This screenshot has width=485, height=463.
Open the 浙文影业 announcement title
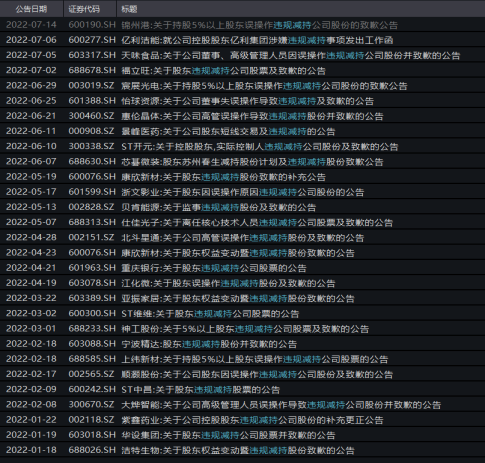242,192
